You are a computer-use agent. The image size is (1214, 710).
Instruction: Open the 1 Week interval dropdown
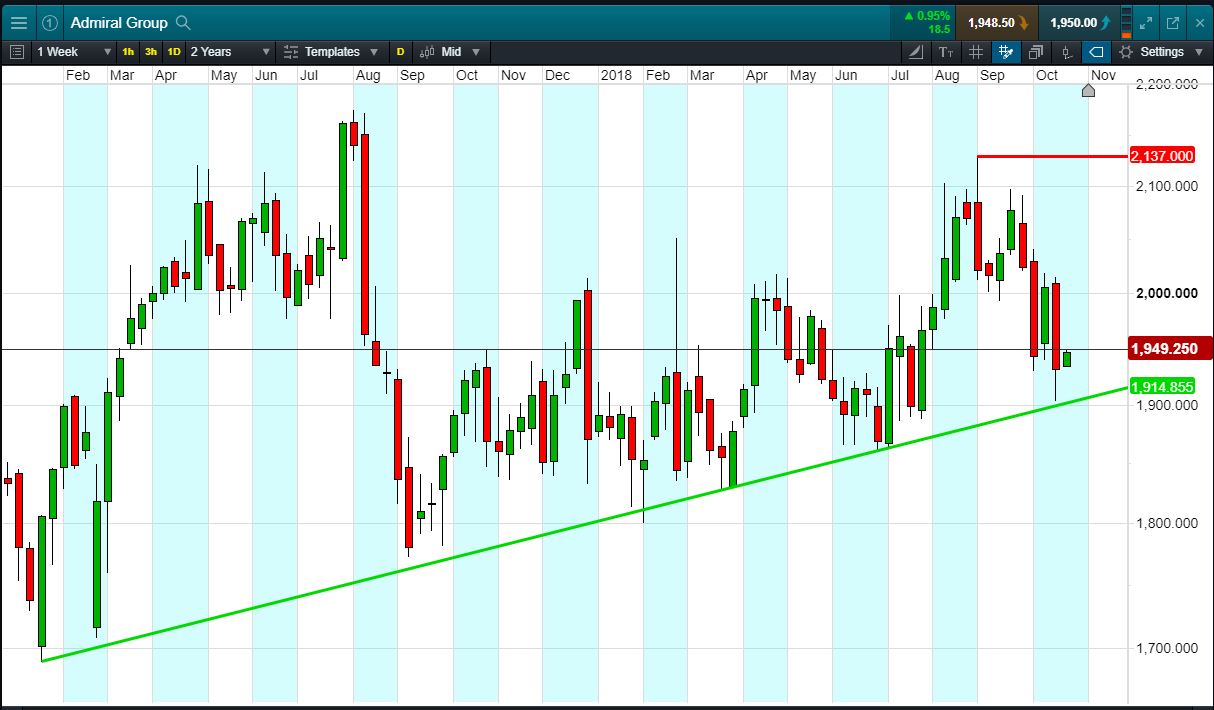tap(74, 52)
